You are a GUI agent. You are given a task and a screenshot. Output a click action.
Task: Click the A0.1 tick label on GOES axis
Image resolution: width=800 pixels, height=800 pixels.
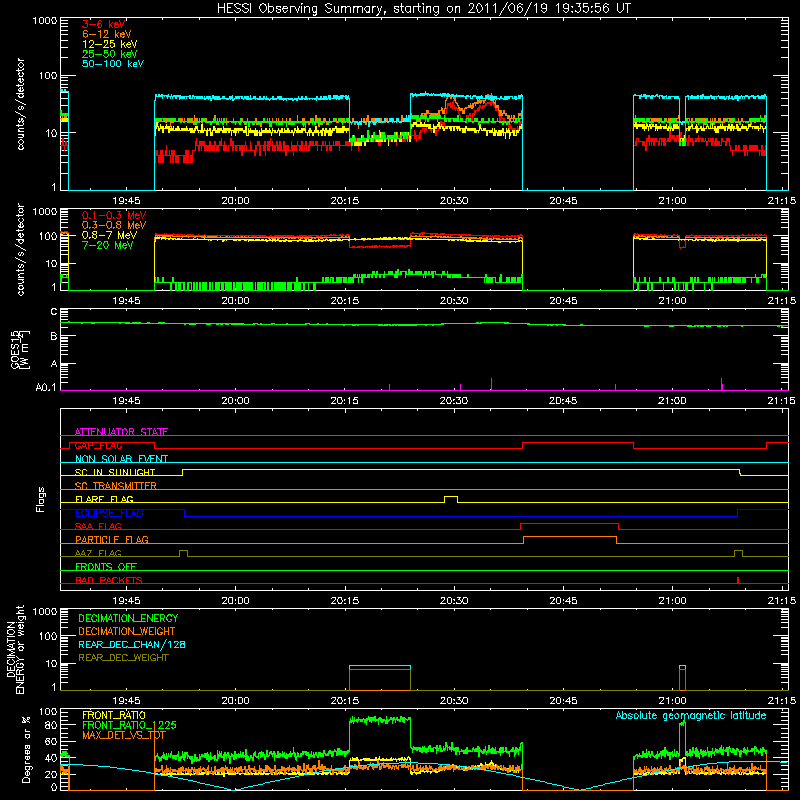(46, 388)
